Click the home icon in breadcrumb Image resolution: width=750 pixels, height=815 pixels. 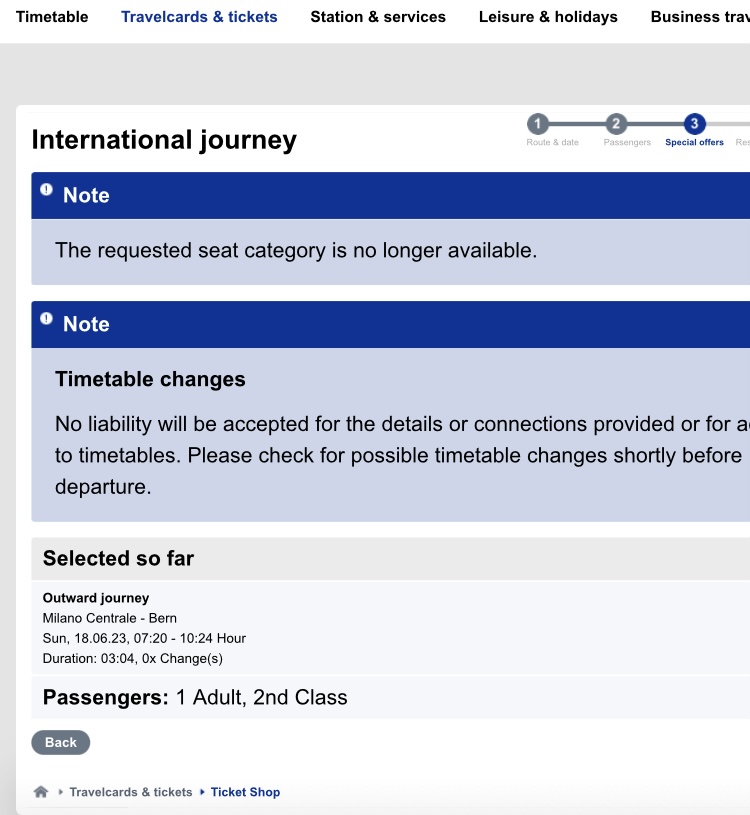(x=41, y=792)
